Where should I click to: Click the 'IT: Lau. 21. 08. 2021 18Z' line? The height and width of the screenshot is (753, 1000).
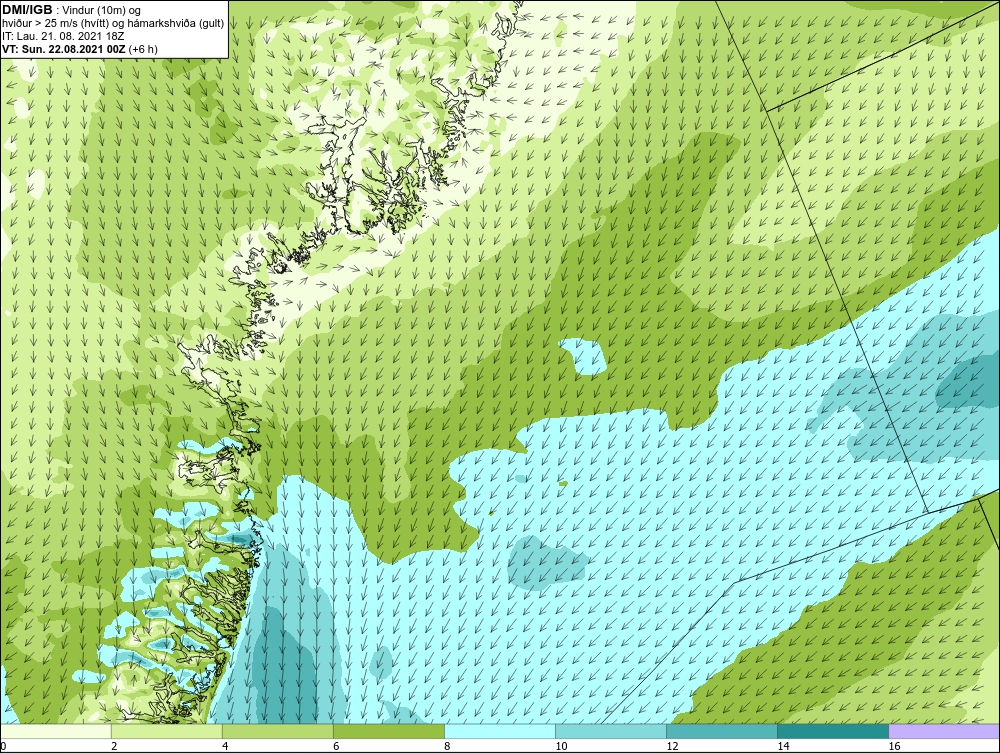coord(62,36)
